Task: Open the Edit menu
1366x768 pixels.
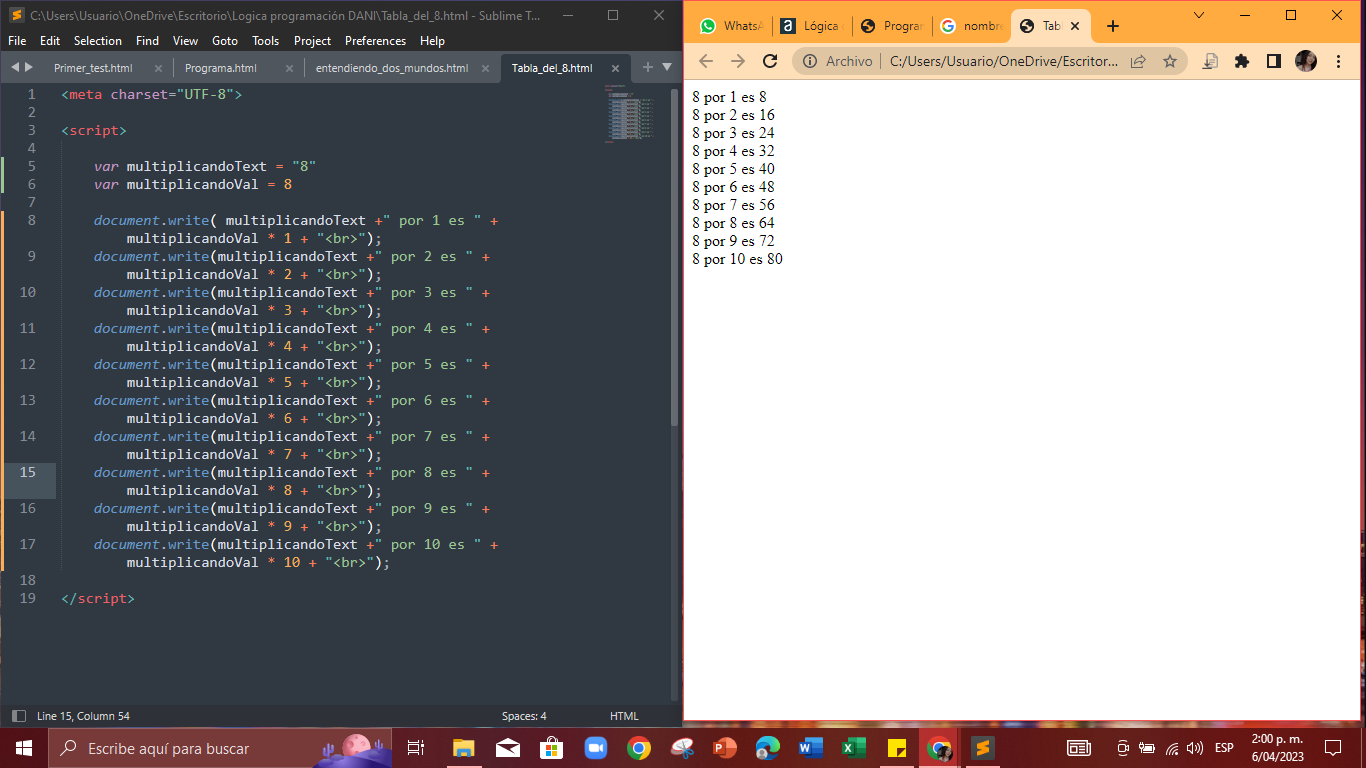Action: [50, 41]
